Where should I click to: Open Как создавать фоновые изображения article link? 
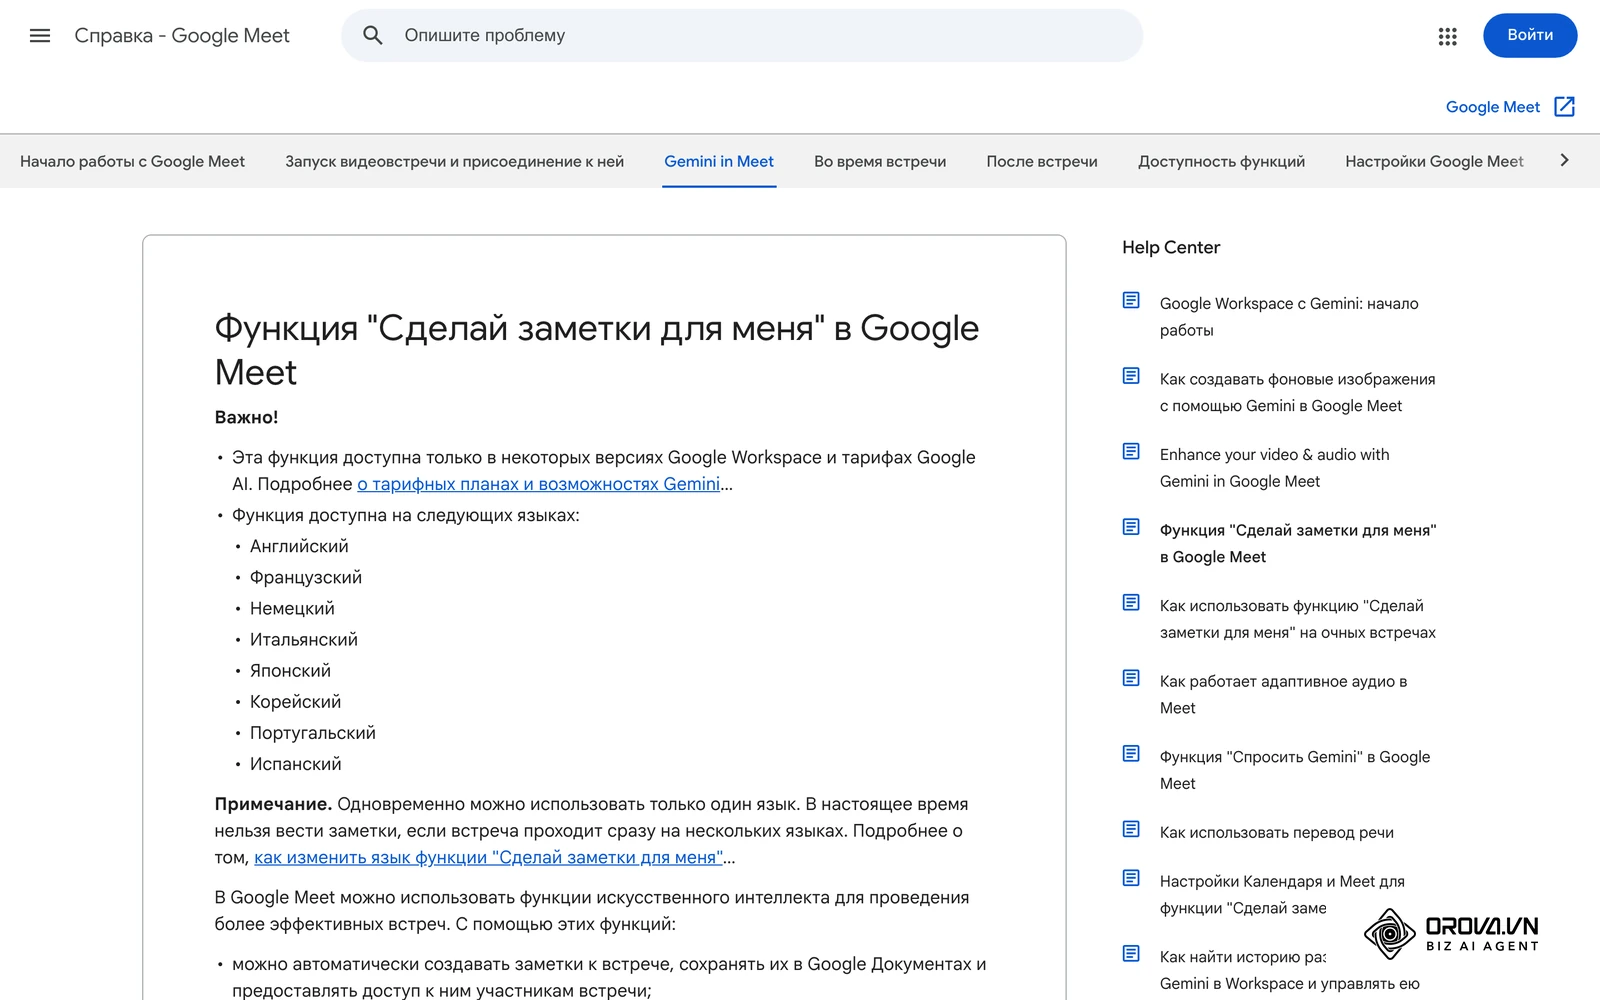1297,392
